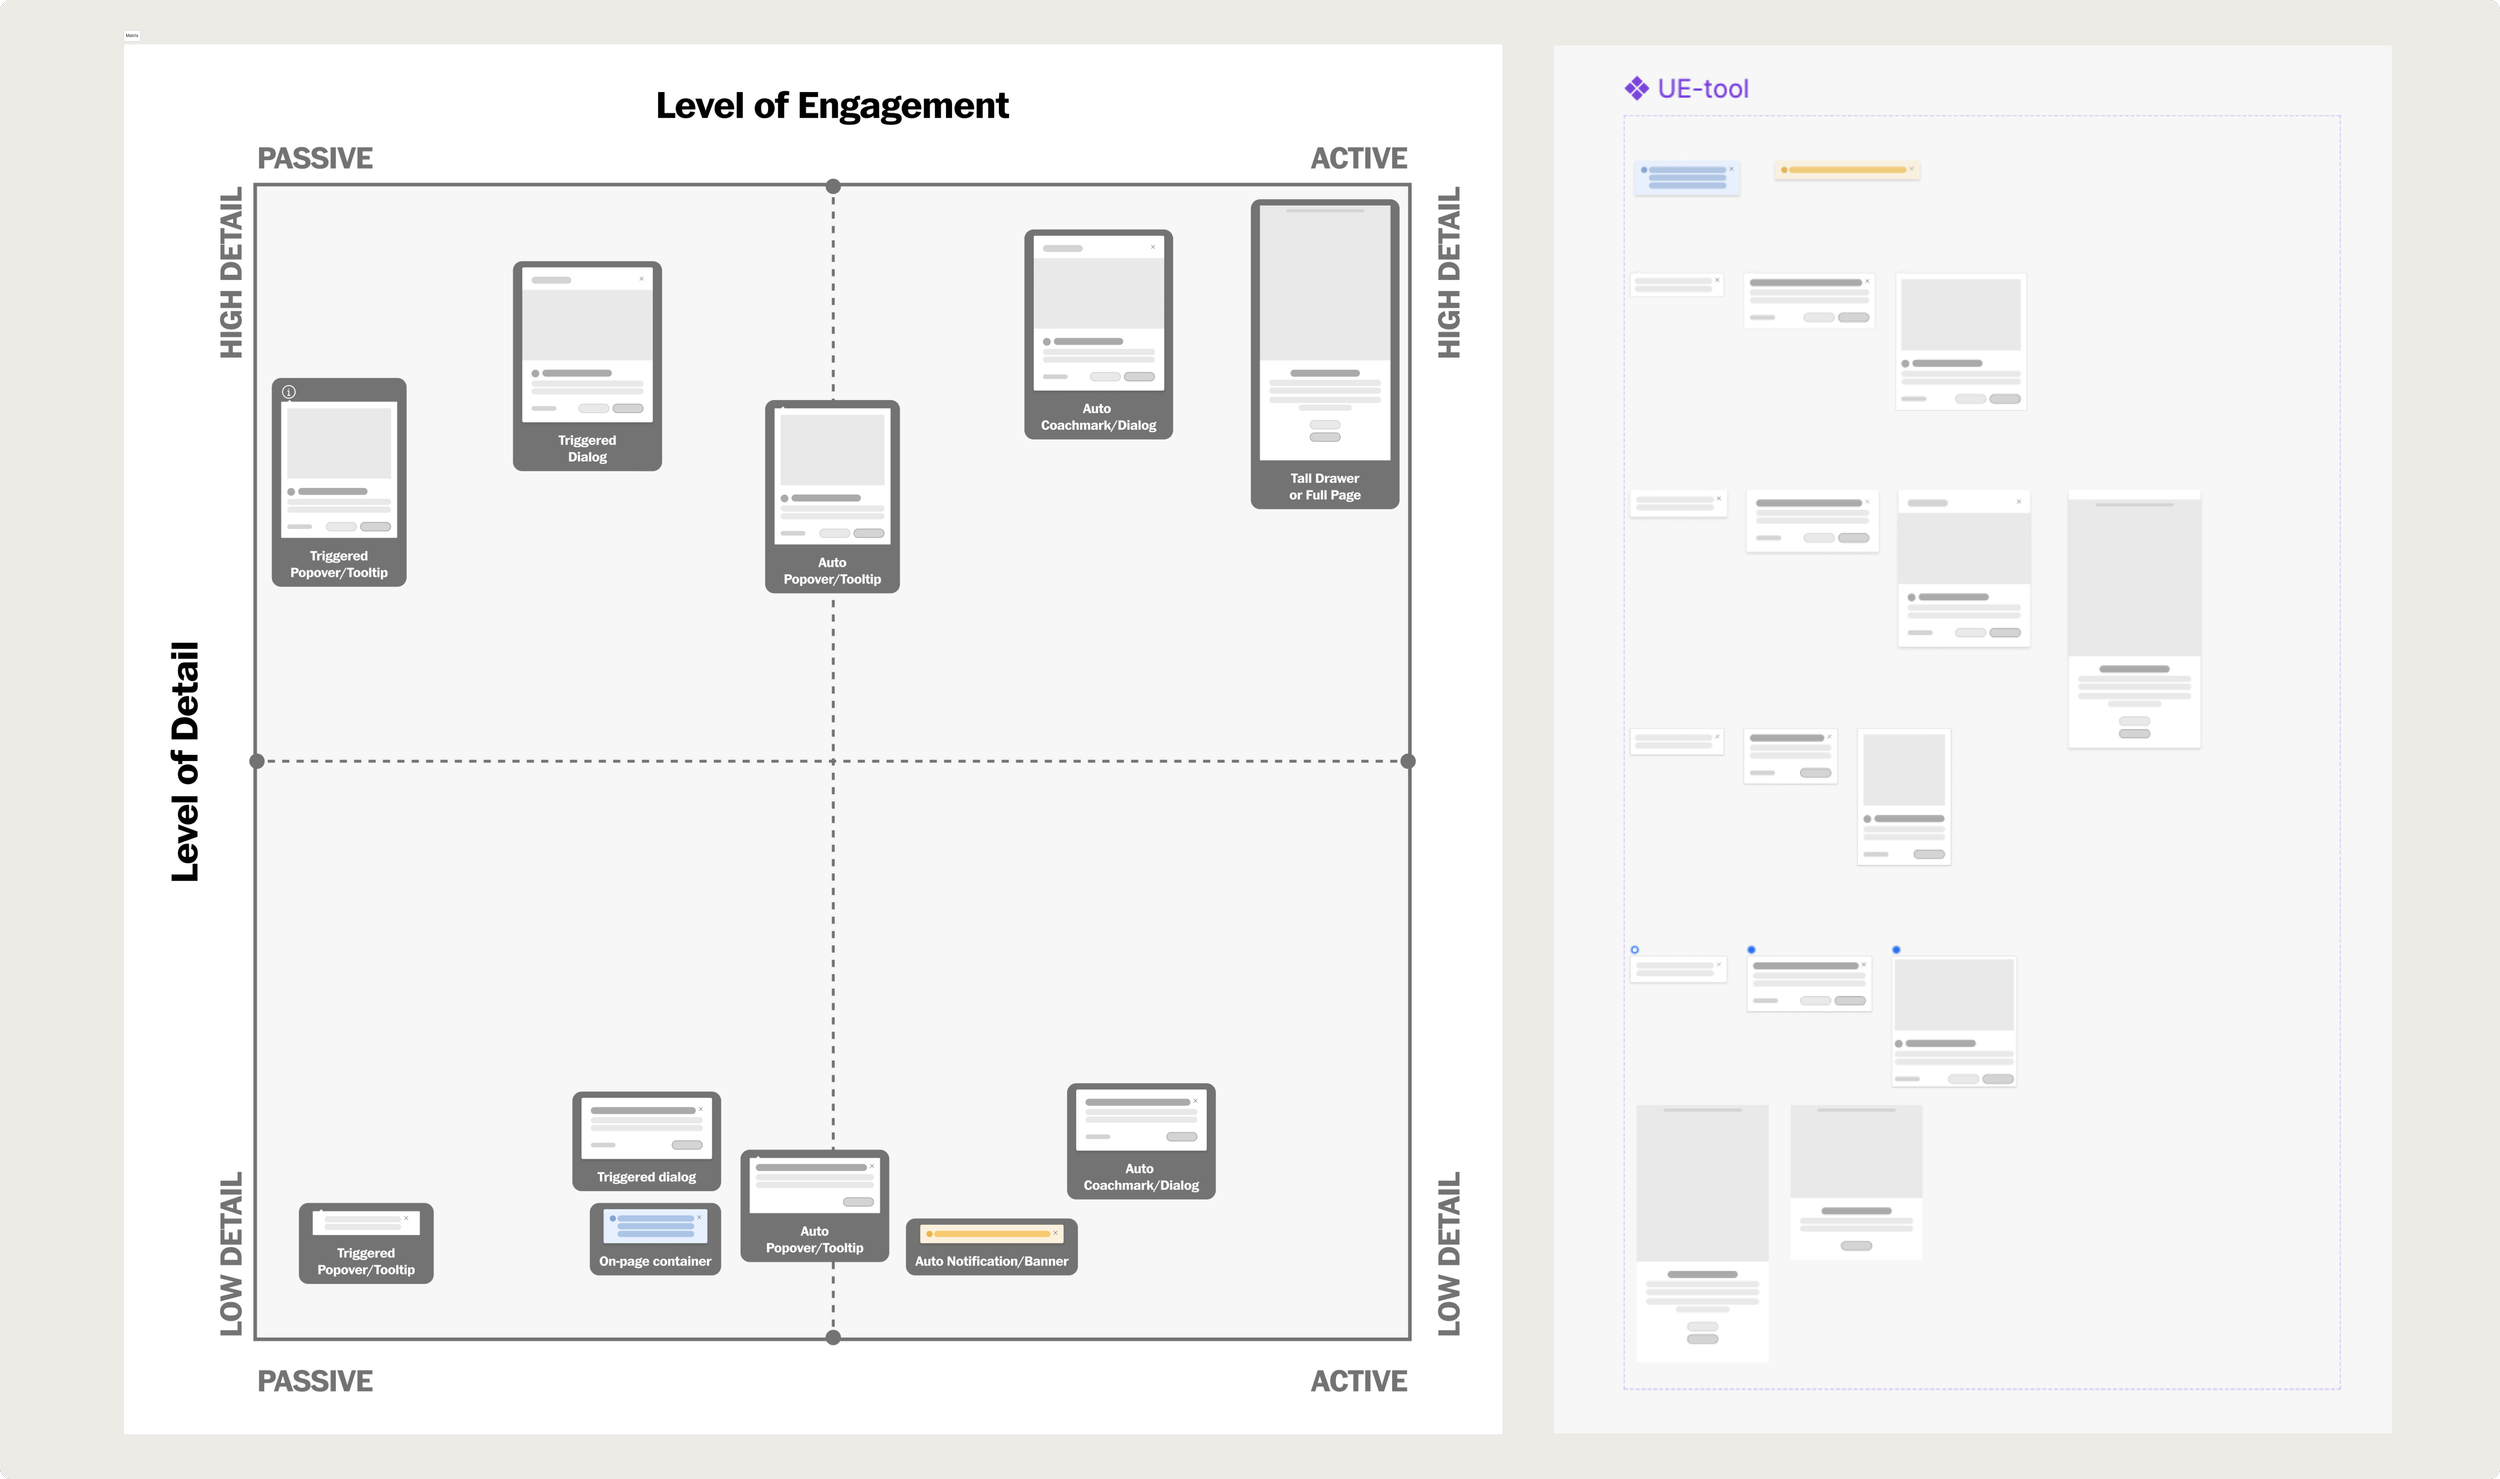The image size is (2500, 1479).
Task: Click the blue notification component in UE-tool
Action: pos(1687,177)
